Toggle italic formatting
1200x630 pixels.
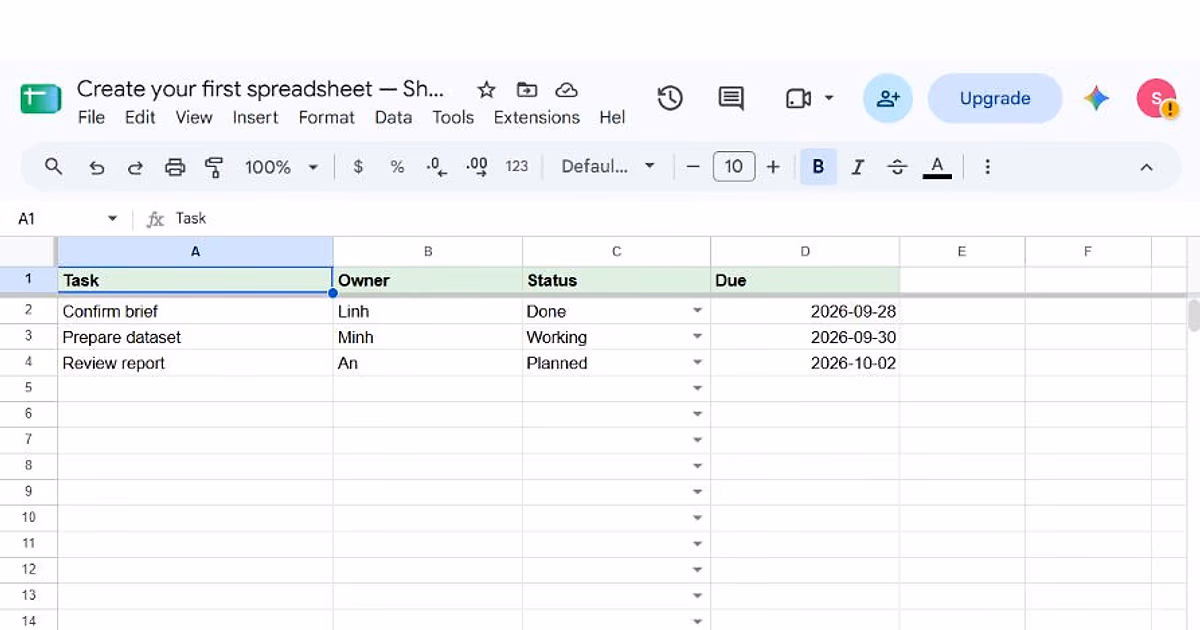tap(857, 167)
